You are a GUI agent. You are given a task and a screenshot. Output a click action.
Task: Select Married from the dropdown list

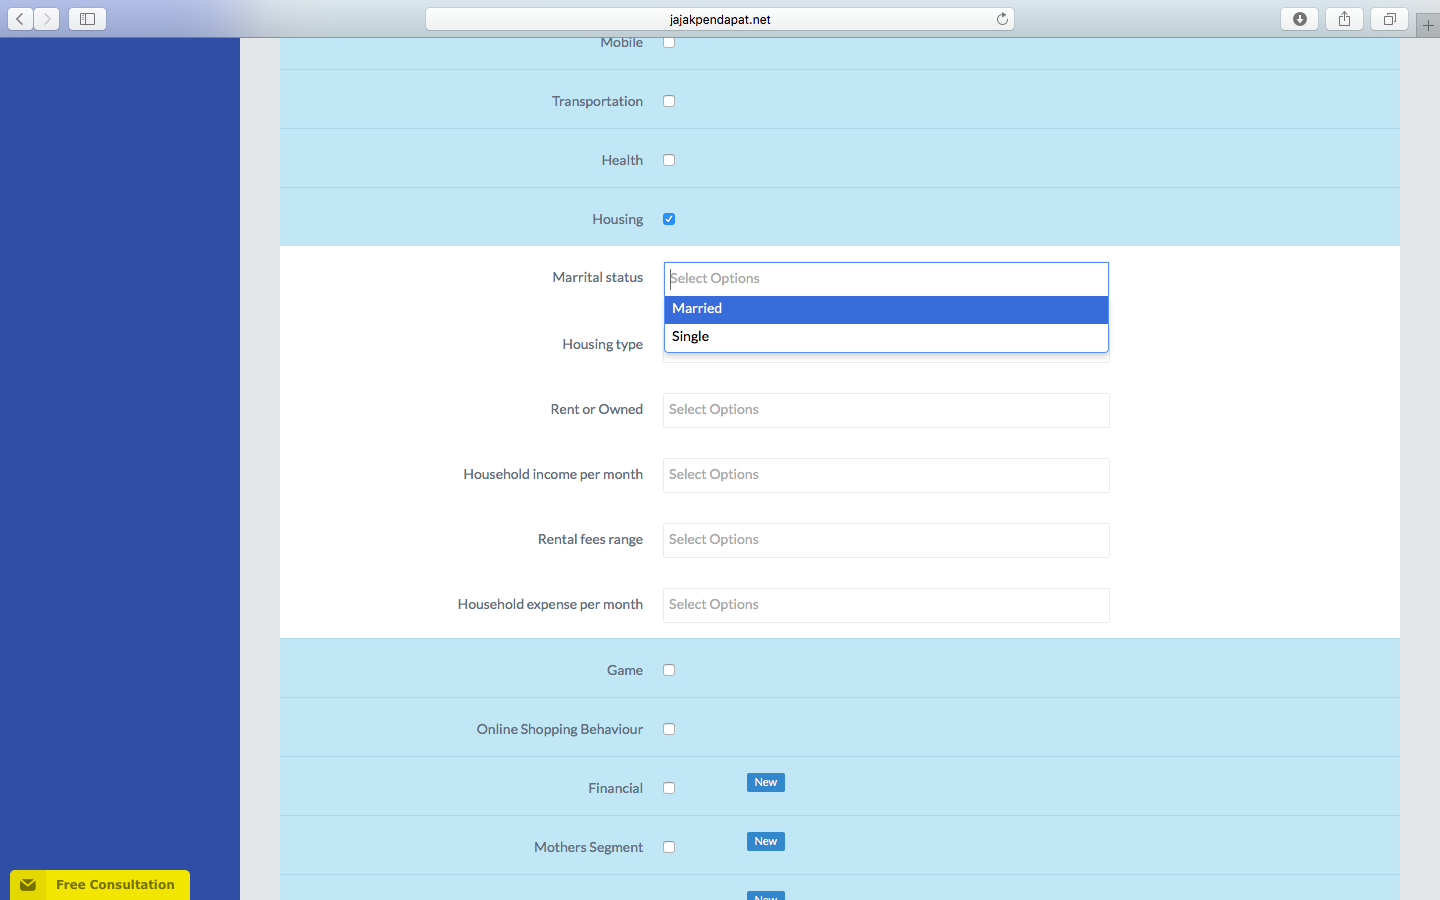886,309
